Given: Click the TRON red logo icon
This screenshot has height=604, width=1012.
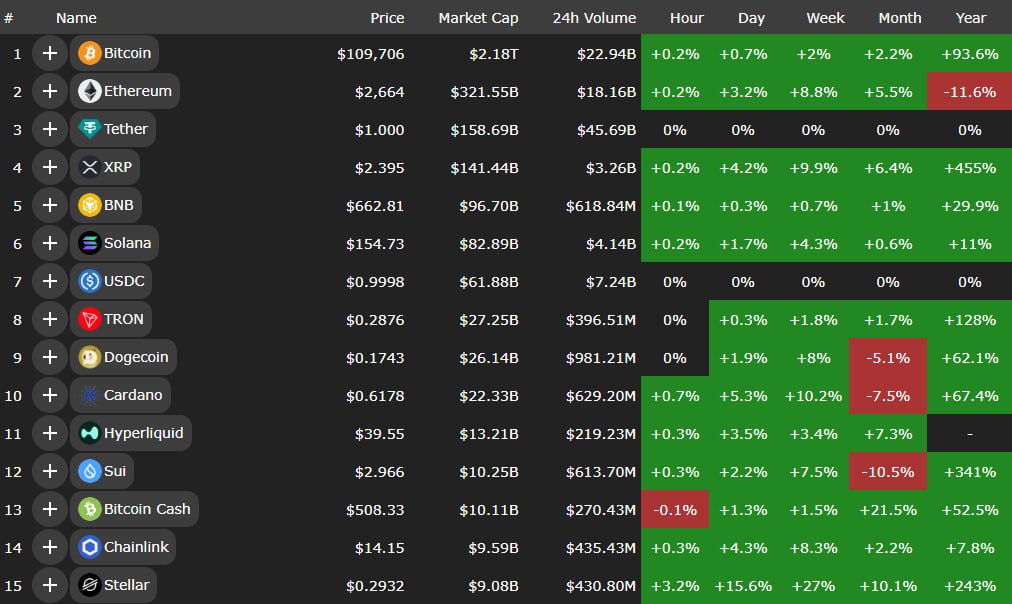Looking at the screenshot, I should coord(89,319).
